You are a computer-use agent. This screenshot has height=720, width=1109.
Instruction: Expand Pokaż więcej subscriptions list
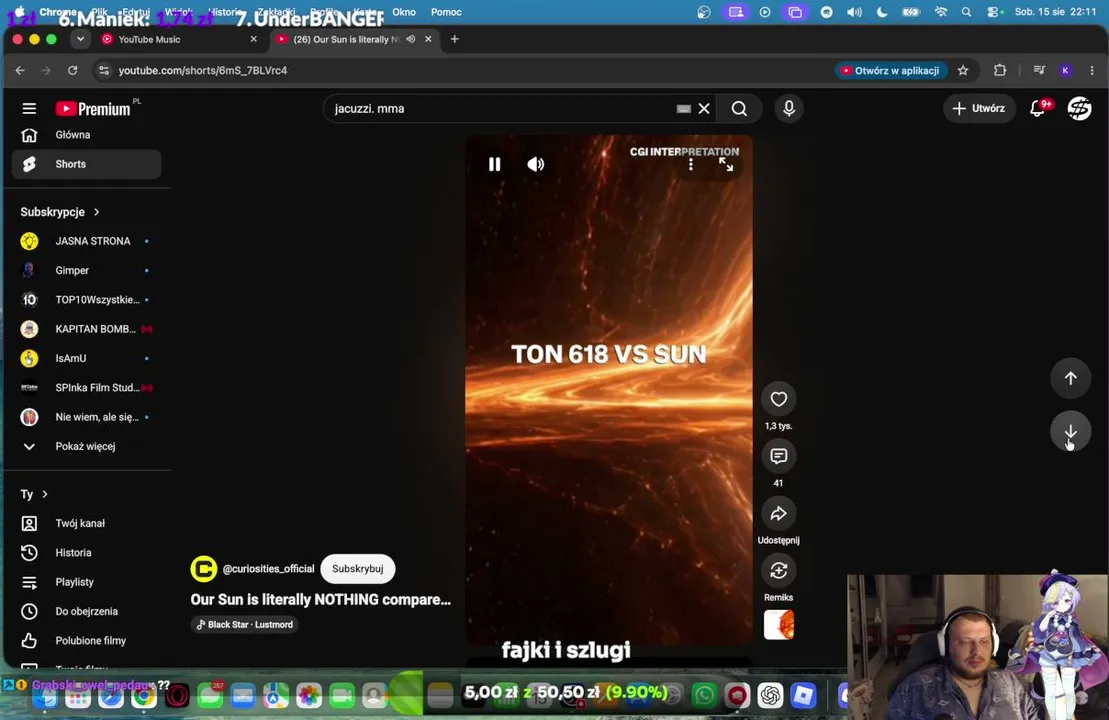(86, 446)
